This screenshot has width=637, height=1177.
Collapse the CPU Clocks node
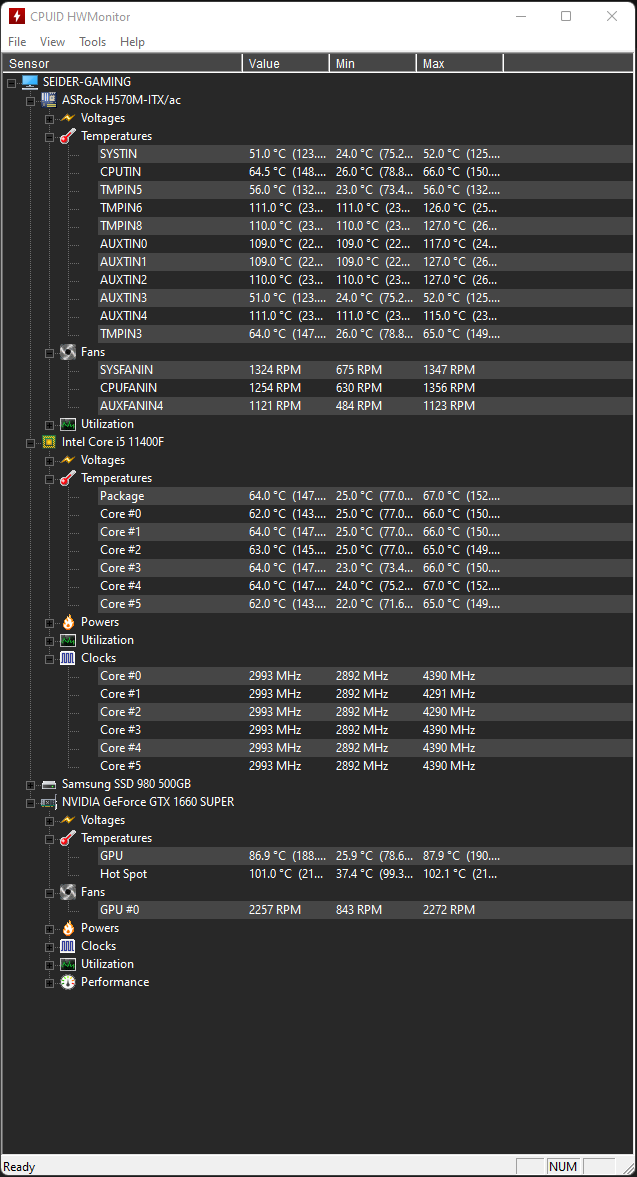click(49, 658)
